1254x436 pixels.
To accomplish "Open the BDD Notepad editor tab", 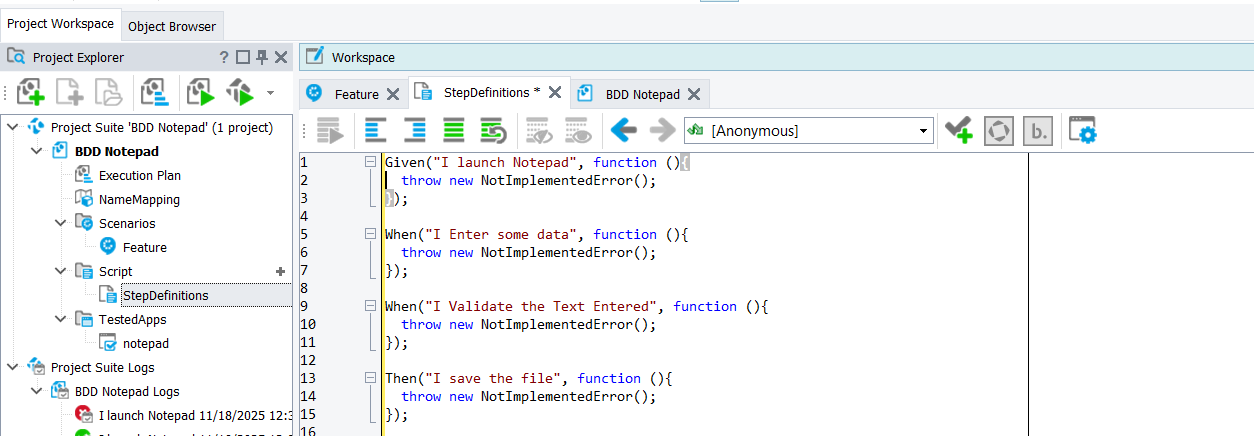I will coord(642,94).
